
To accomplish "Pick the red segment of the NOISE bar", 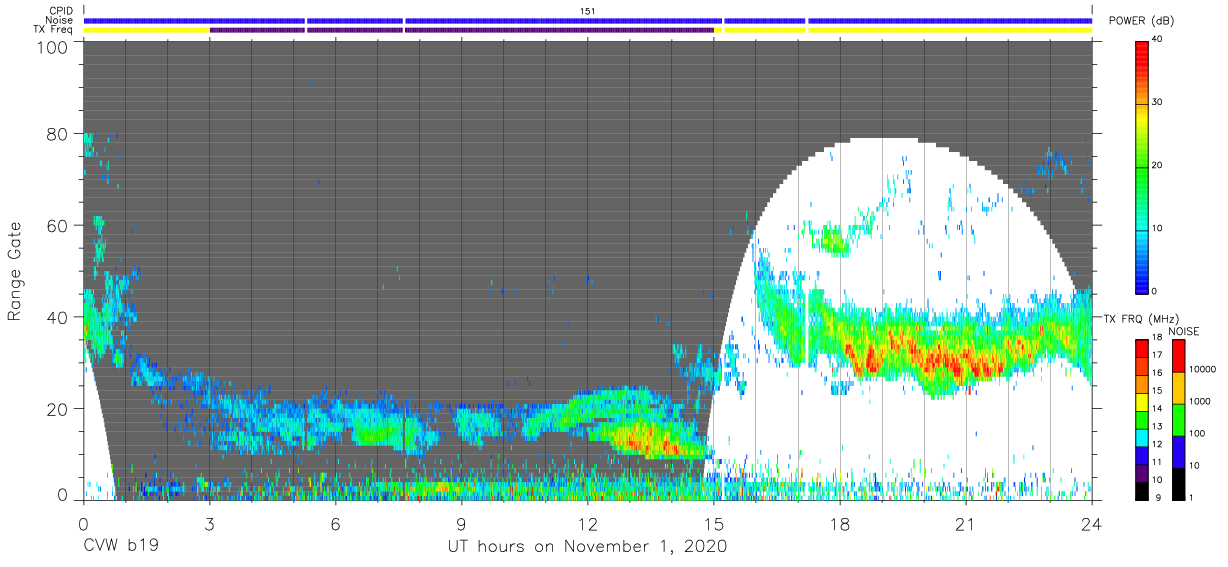I will pyautogui.click(x=1178, y=355).
